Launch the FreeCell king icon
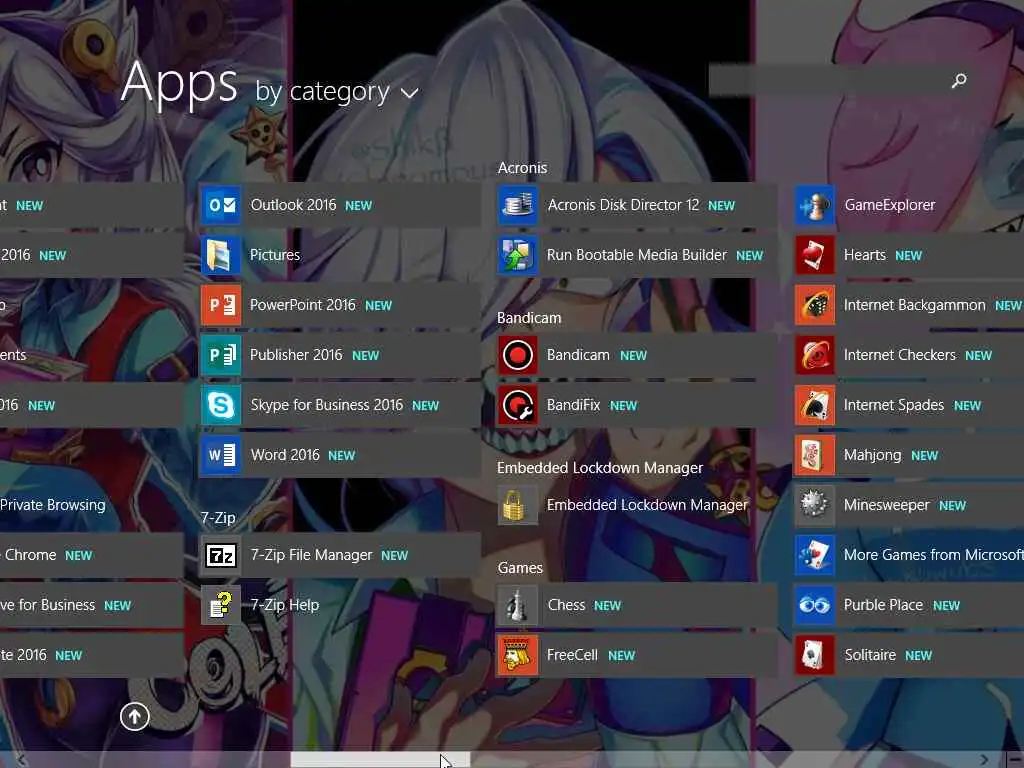The height and width of the screenshot is (768, 1024). tap(518, 655)
